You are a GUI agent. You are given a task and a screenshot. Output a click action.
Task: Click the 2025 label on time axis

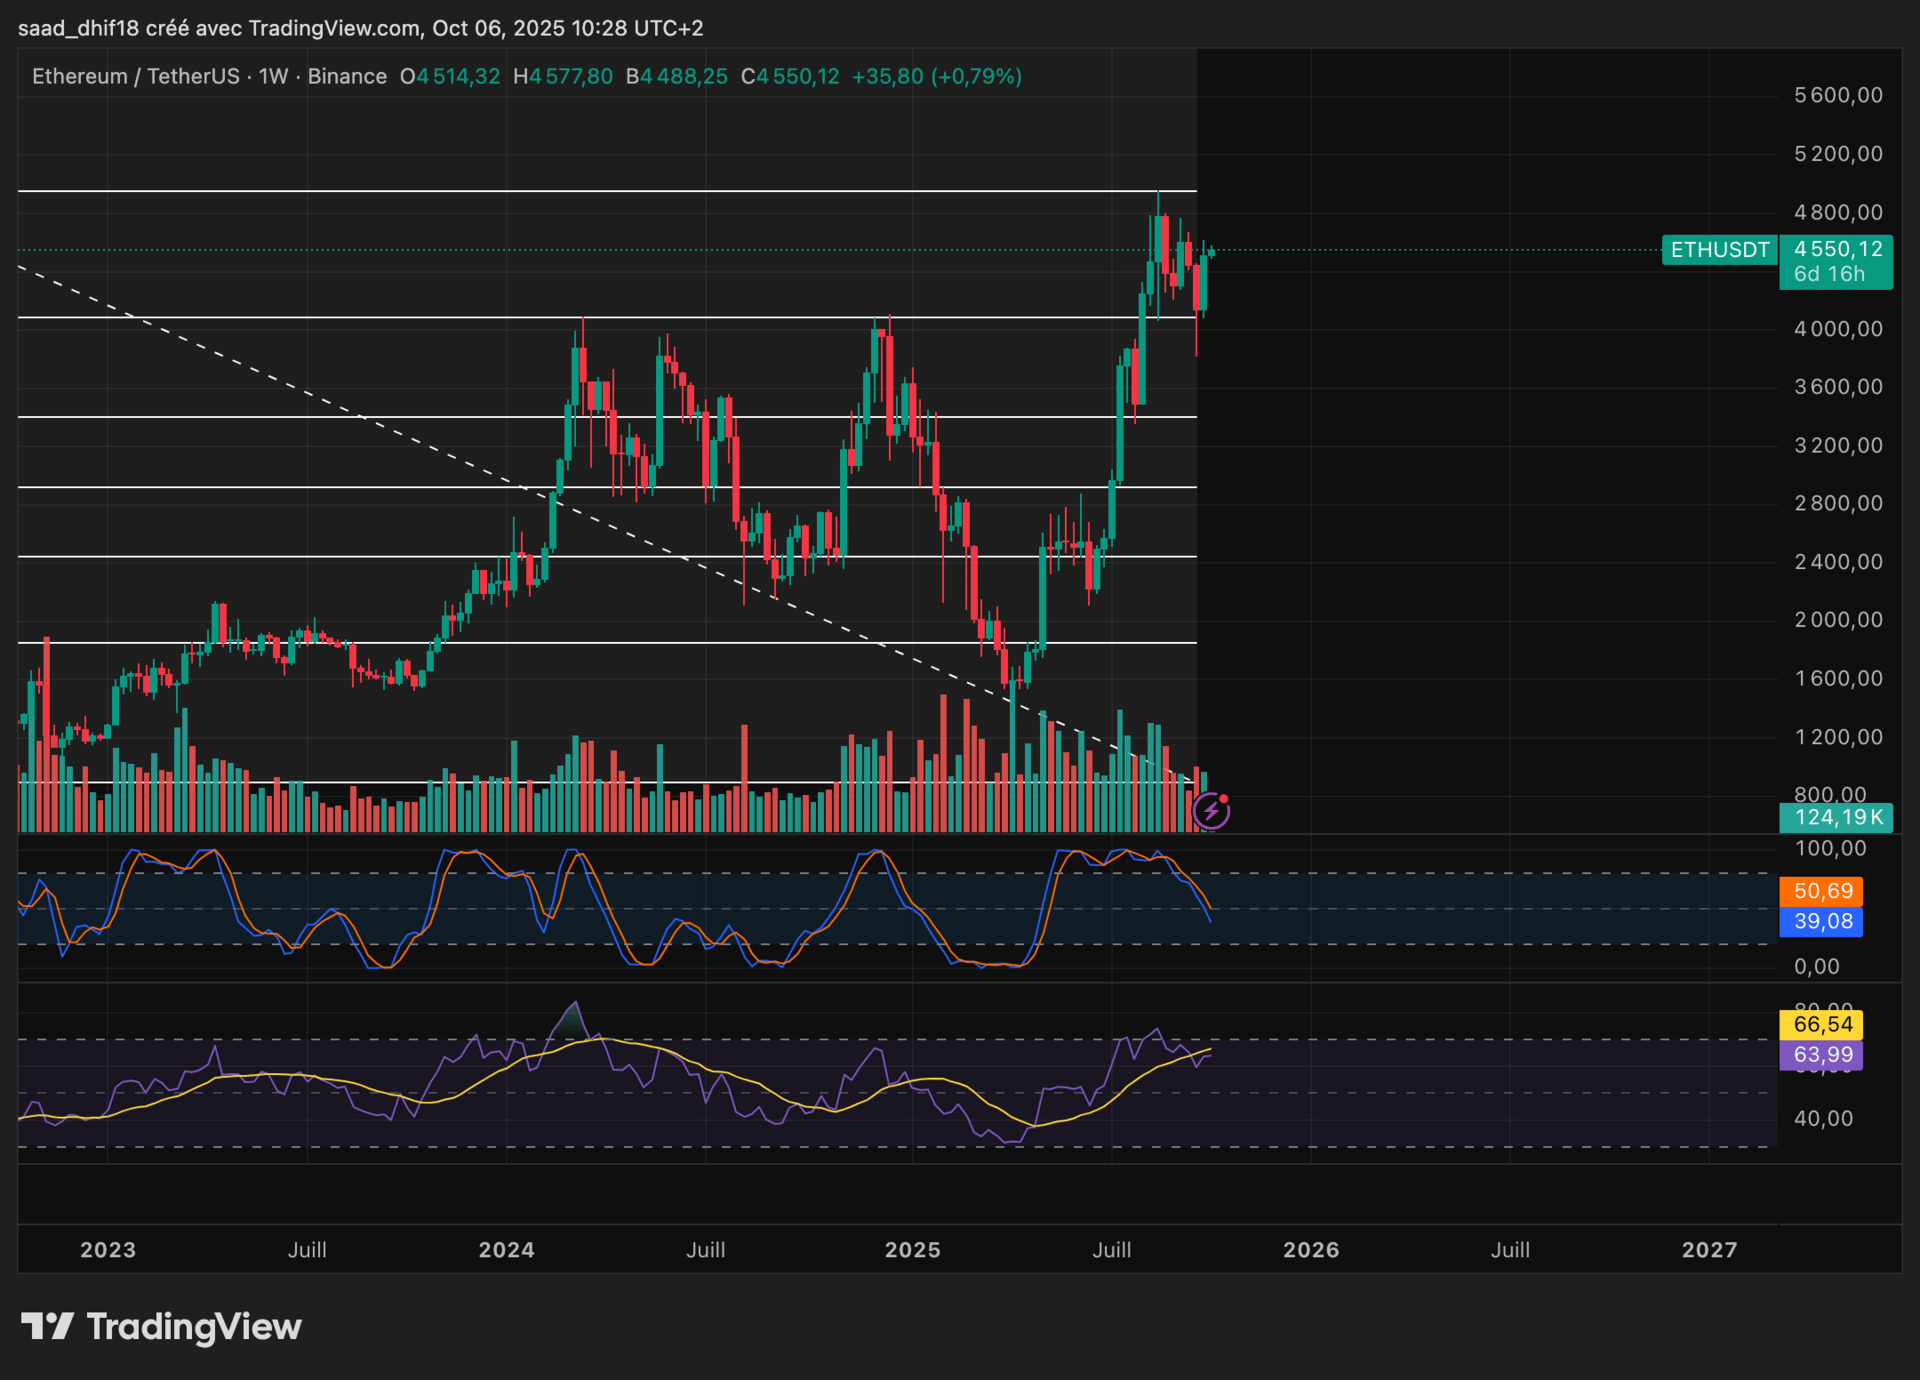pos(912,1250)
